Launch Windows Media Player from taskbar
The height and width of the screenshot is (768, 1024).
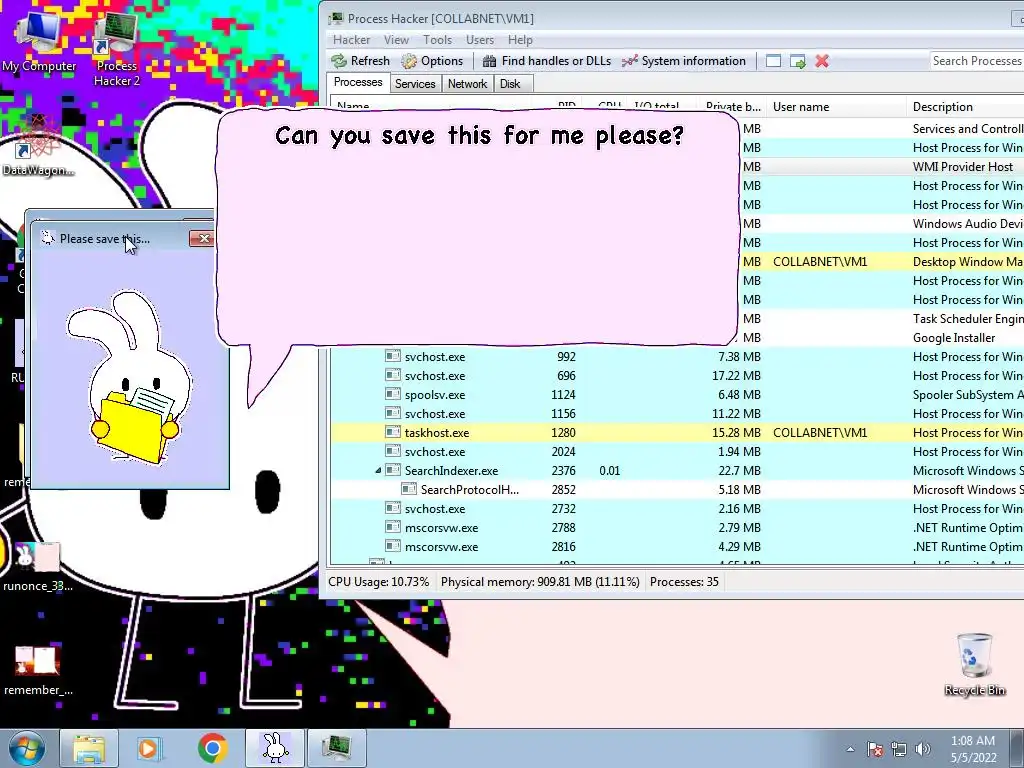pos(150,748)
